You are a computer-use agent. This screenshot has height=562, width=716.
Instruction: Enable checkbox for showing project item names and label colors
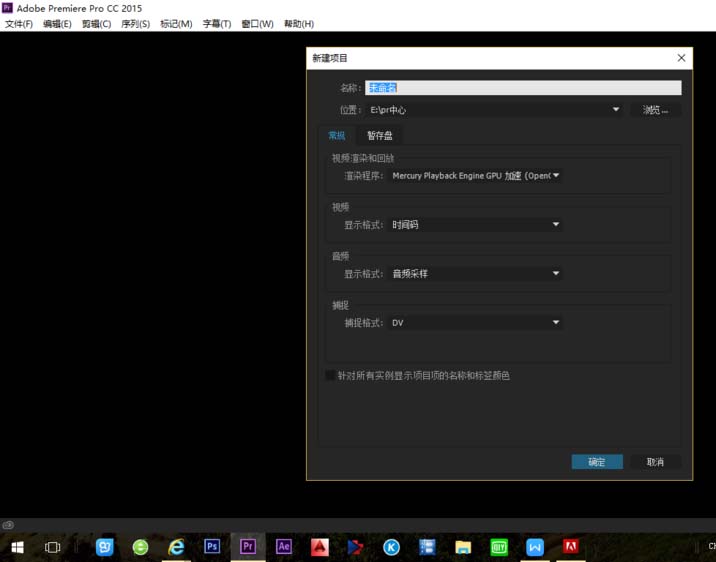[x=330, y=375]
